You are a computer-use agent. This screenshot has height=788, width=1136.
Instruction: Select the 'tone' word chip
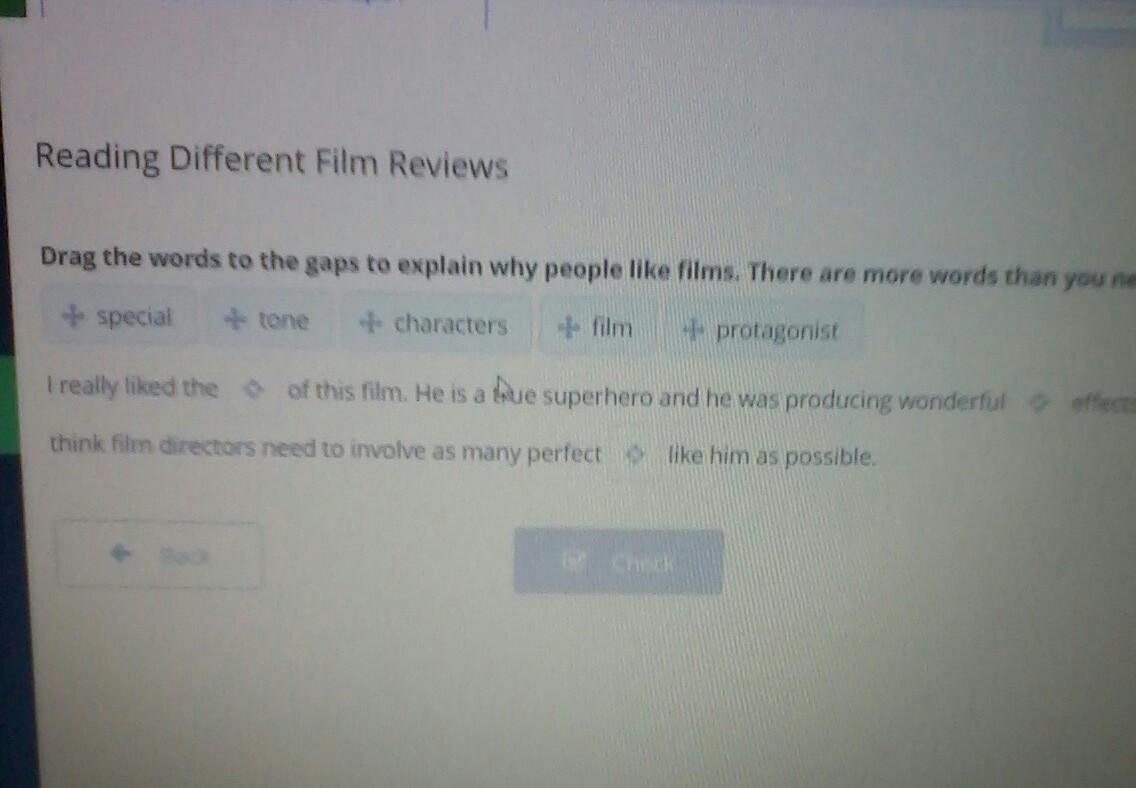[x=269, y=319]
